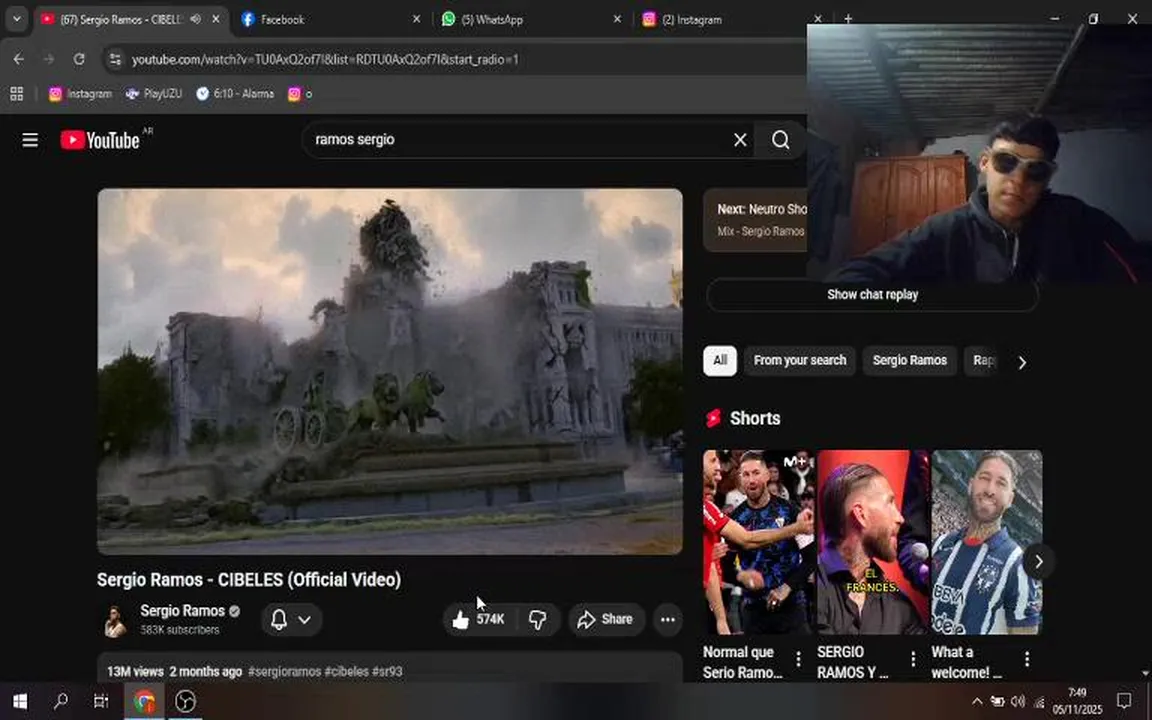Reload the YouTube page
This screenshot has width=1152, height=720.
pos(79,60)
